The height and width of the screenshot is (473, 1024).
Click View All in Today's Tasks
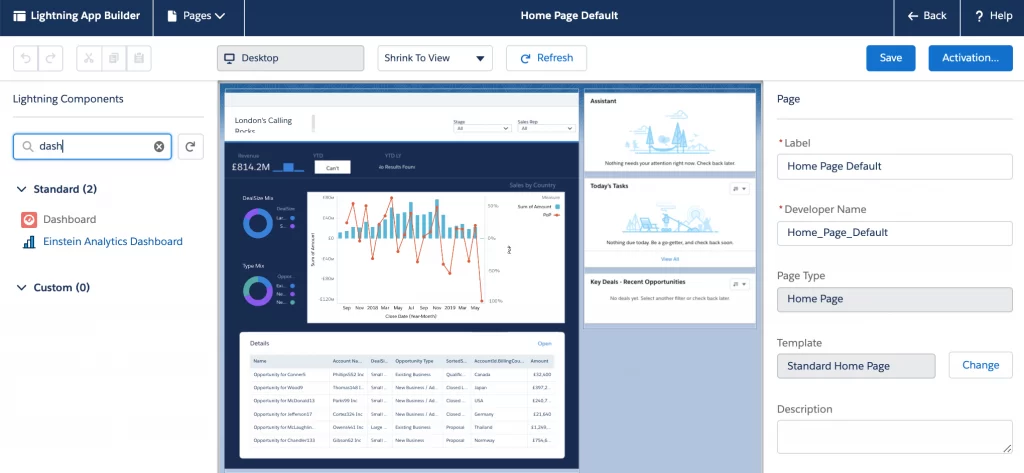coord(670,259)
